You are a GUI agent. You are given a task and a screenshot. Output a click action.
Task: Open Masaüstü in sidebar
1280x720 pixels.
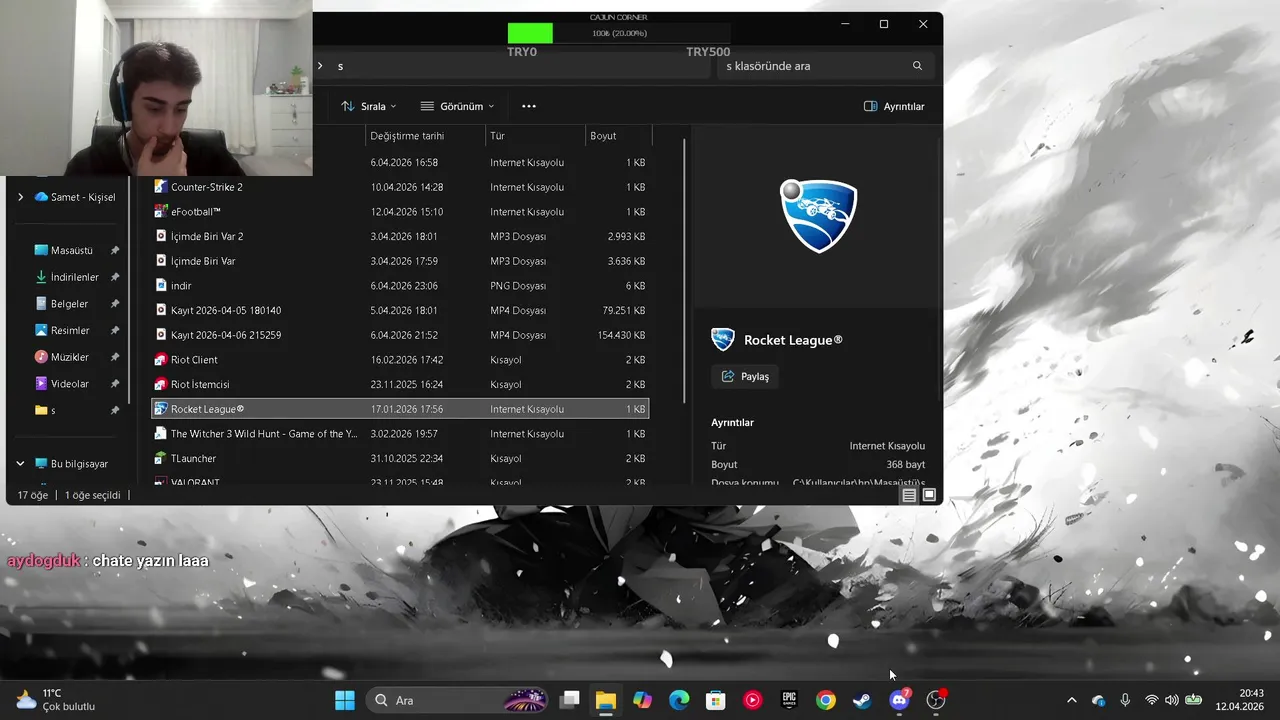tap(71, 250)
